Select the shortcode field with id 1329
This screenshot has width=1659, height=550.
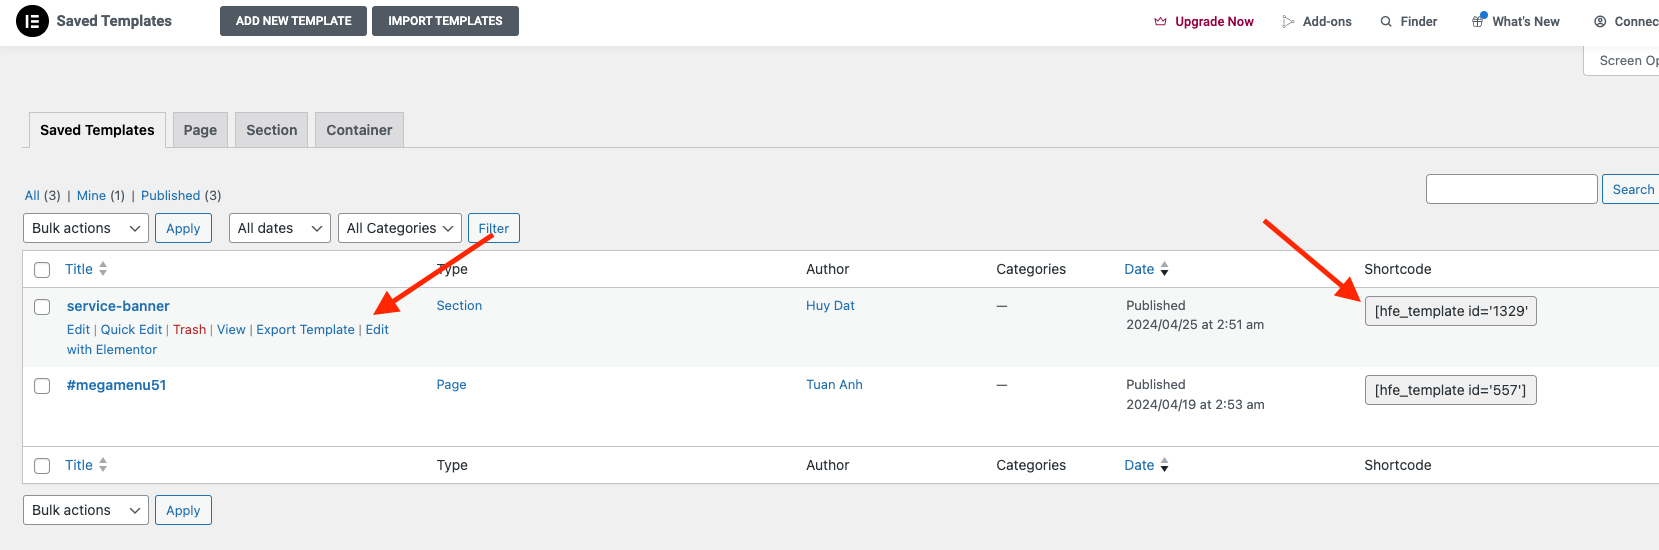pos(1450,311)
